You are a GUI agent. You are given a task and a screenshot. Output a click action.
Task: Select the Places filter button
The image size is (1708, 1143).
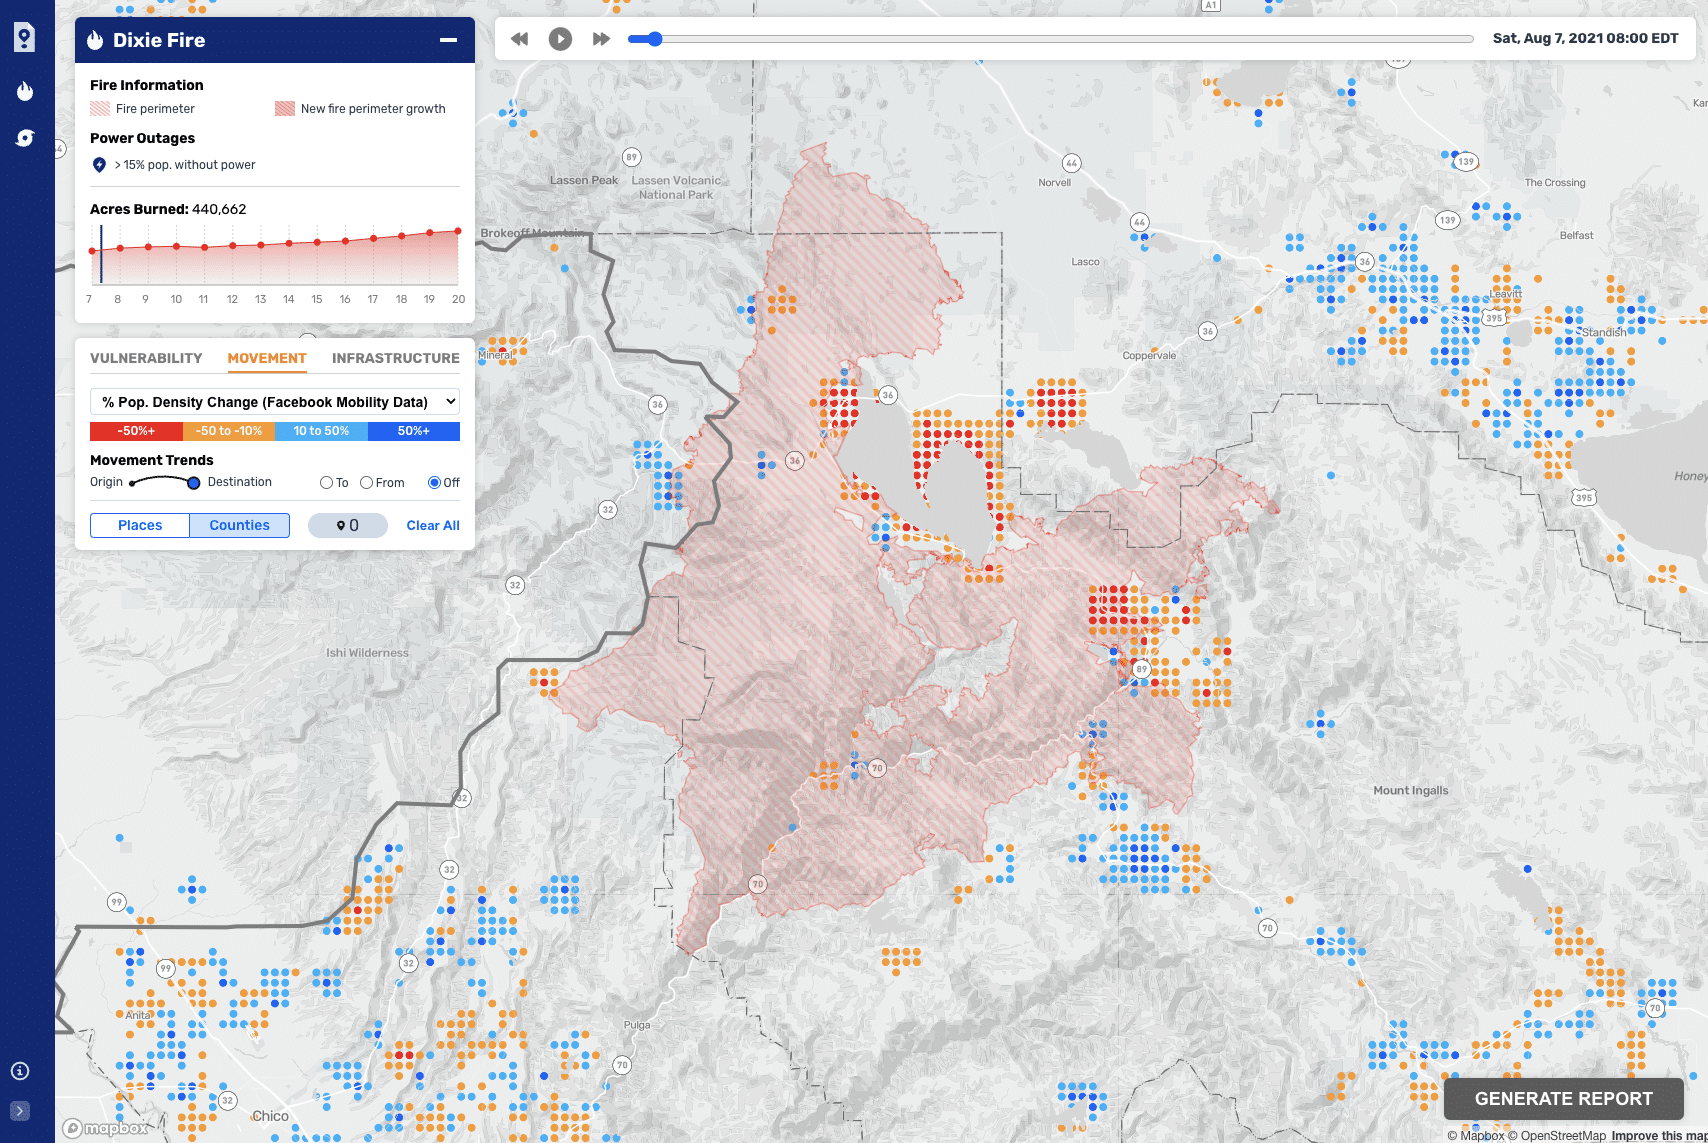tap(139, 525)
